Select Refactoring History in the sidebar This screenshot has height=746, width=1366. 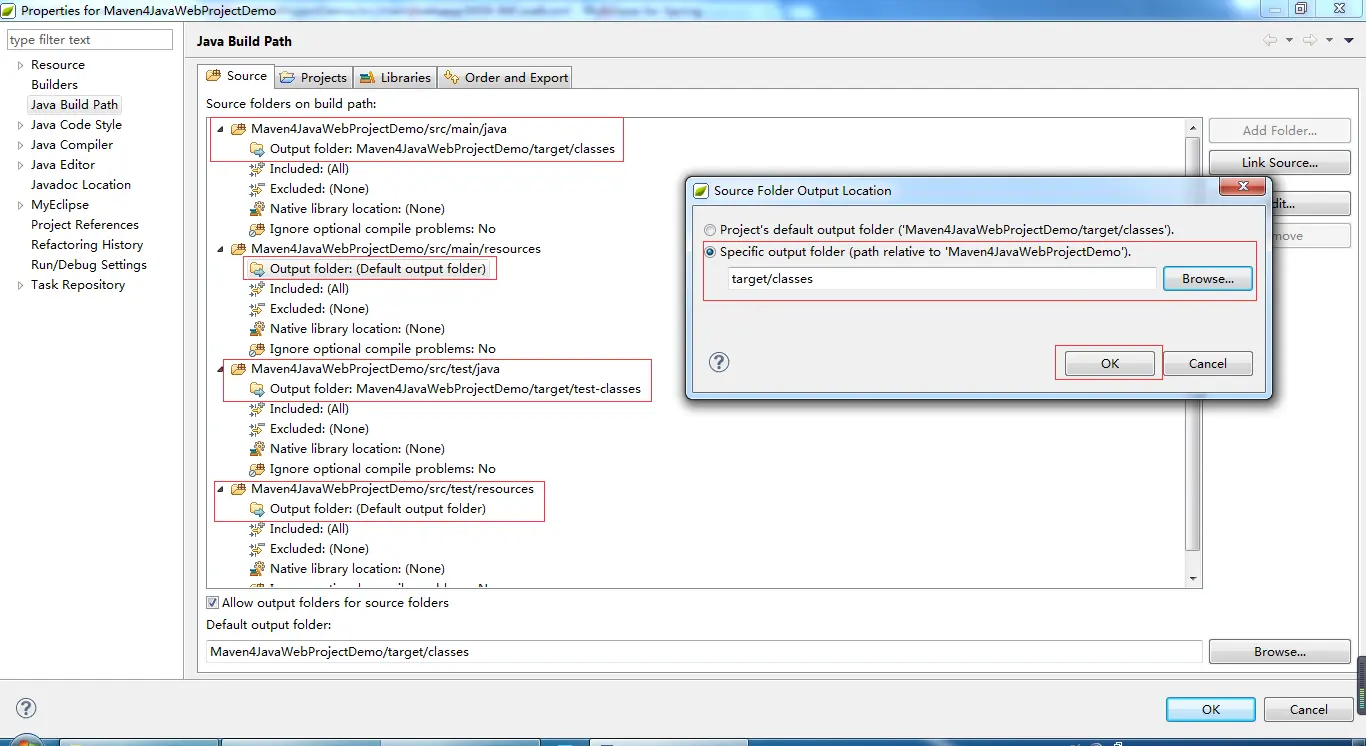tap(87, 245)
